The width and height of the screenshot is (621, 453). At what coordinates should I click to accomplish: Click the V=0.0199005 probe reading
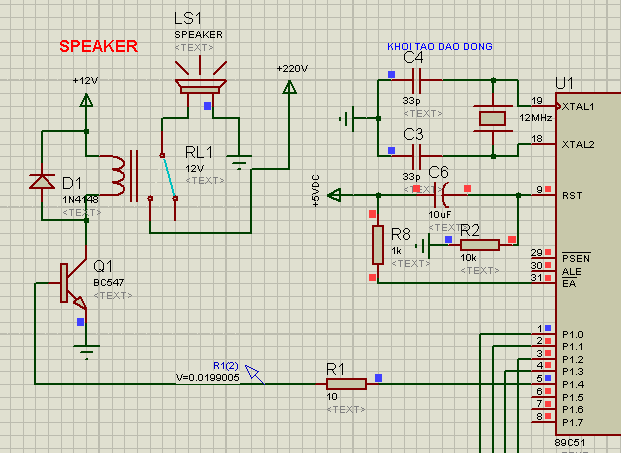pos(208,378)
